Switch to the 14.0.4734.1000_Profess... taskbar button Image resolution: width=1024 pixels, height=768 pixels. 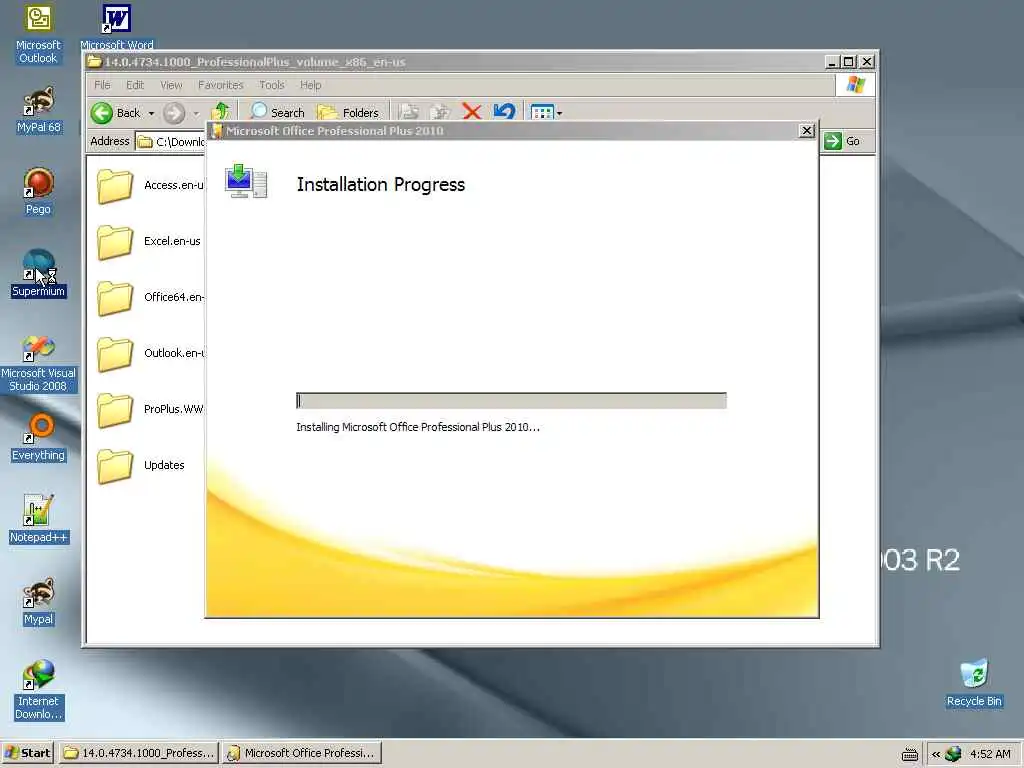click(x=139, y=753)
